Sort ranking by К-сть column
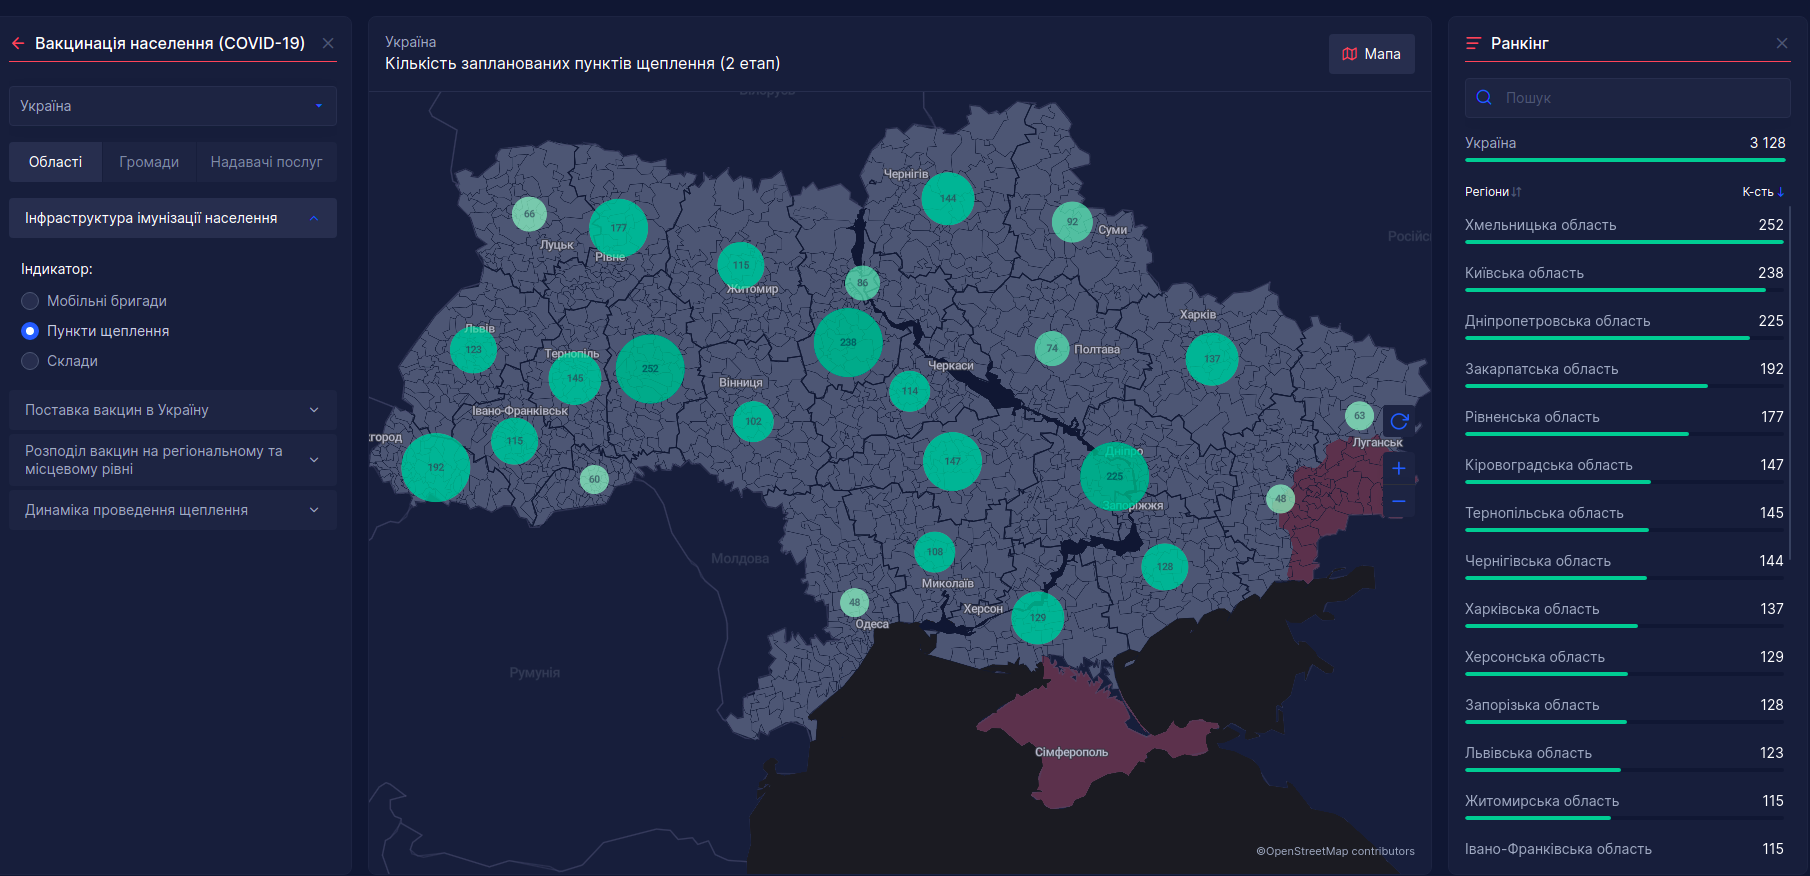Viewport: 1810px width, 876px height. (x=1763, y=192)
